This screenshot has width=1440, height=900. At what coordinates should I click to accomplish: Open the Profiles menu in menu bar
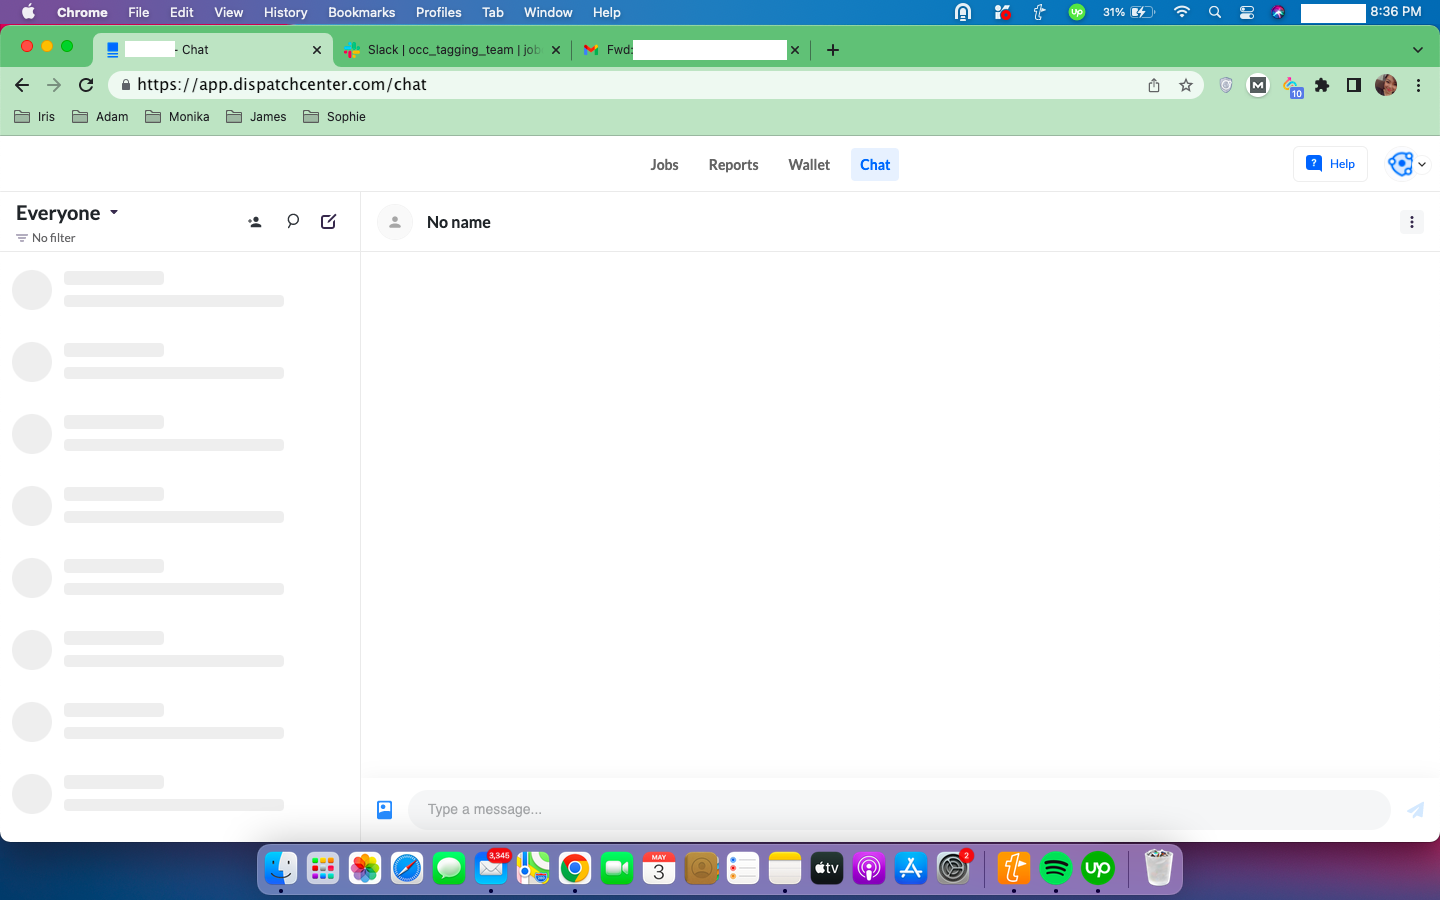(x=438, y=12)
